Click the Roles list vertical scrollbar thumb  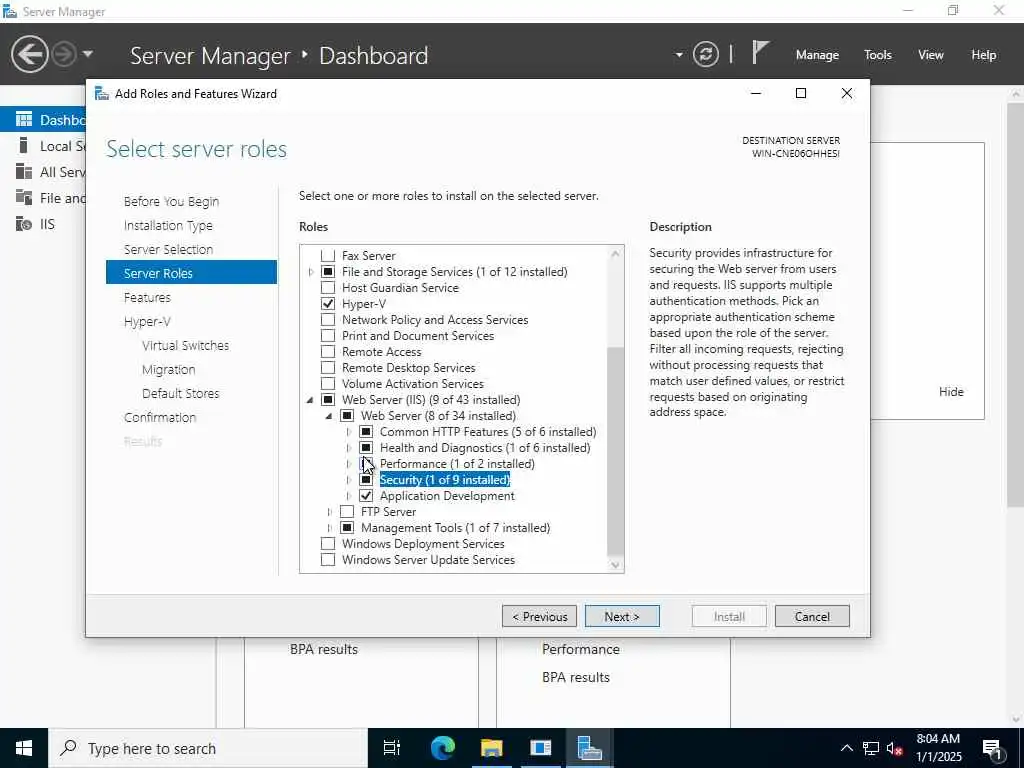615,451
